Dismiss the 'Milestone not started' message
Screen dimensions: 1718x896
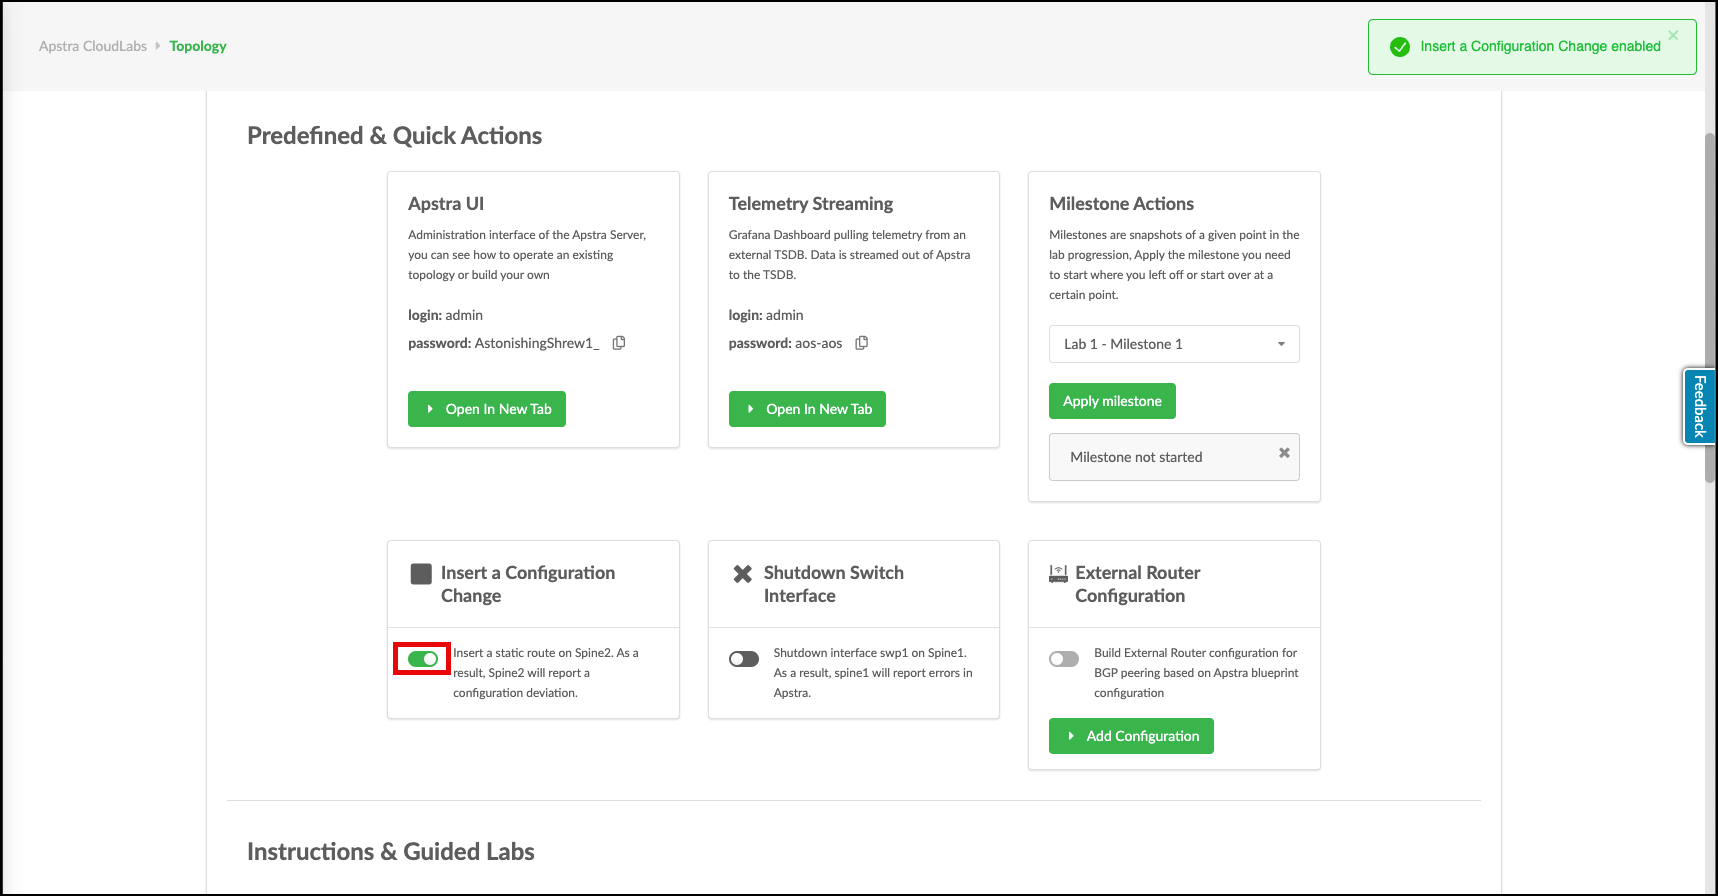pos(1284,453)
